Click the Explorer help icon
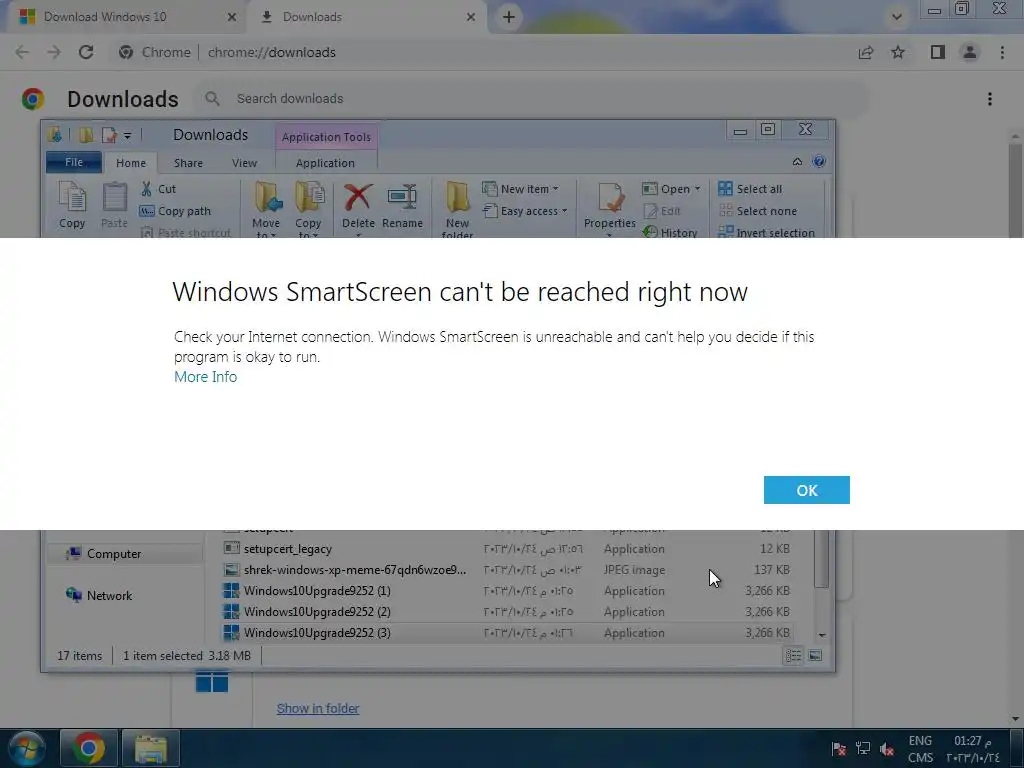 819,161
